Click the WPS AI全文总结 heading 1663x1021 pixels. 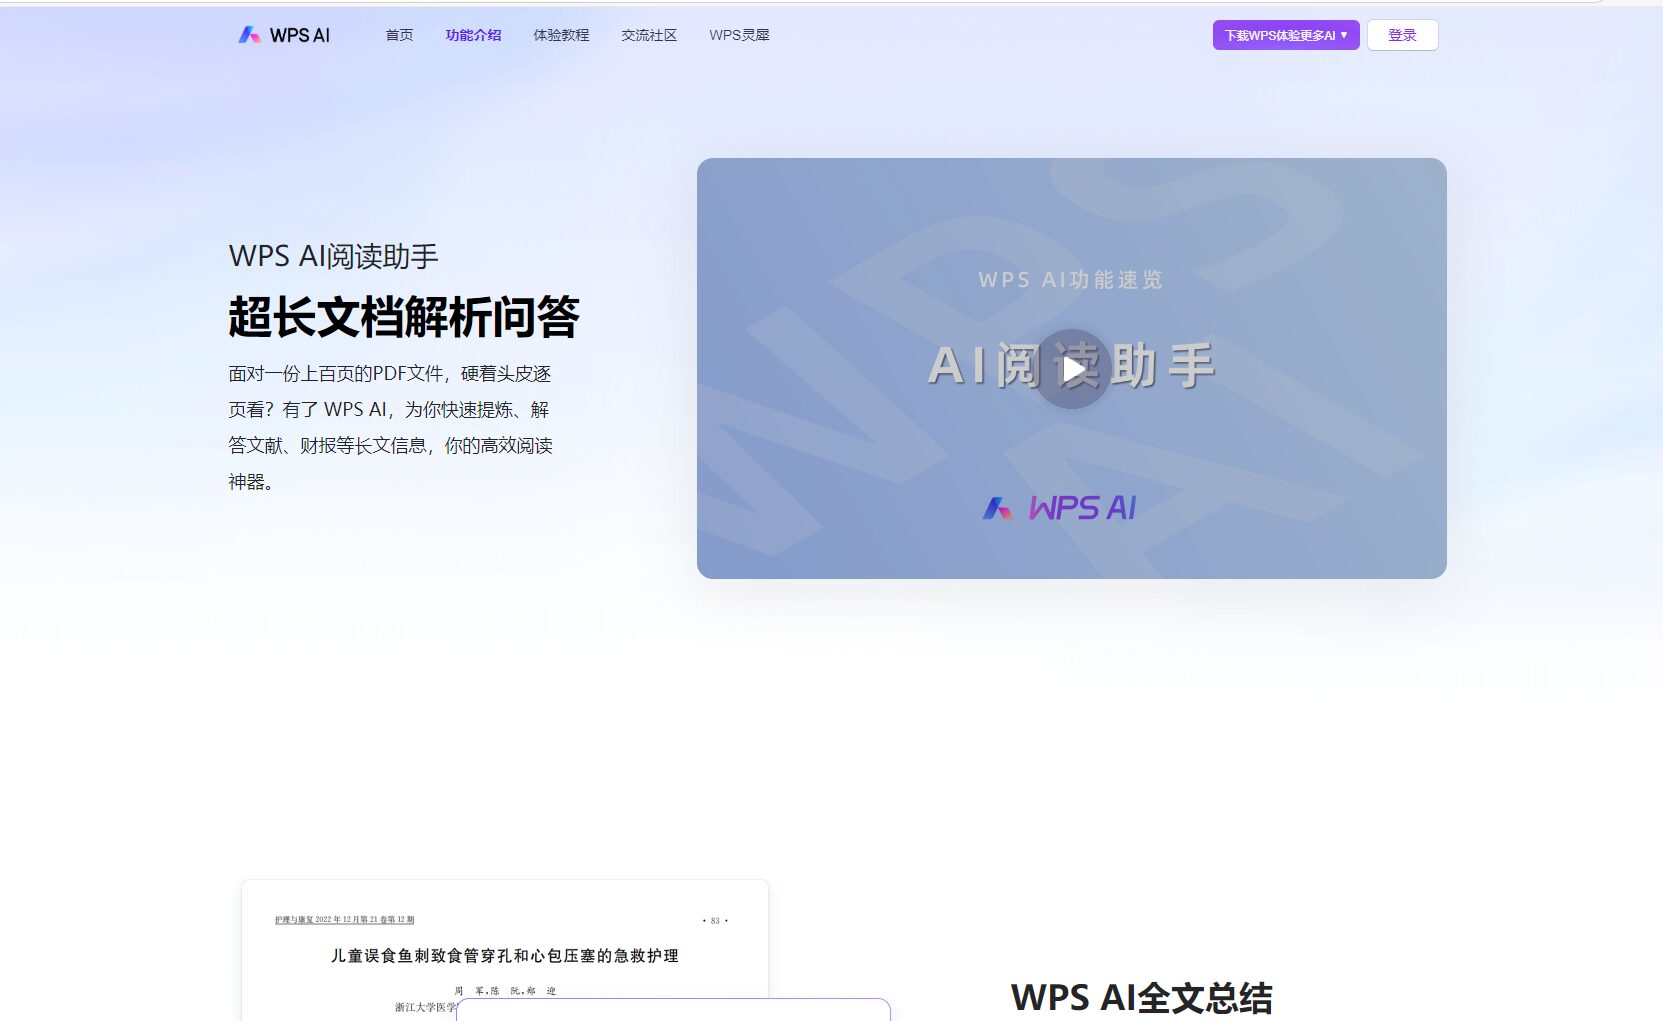pyautogui.click(x=1141, y=997)
